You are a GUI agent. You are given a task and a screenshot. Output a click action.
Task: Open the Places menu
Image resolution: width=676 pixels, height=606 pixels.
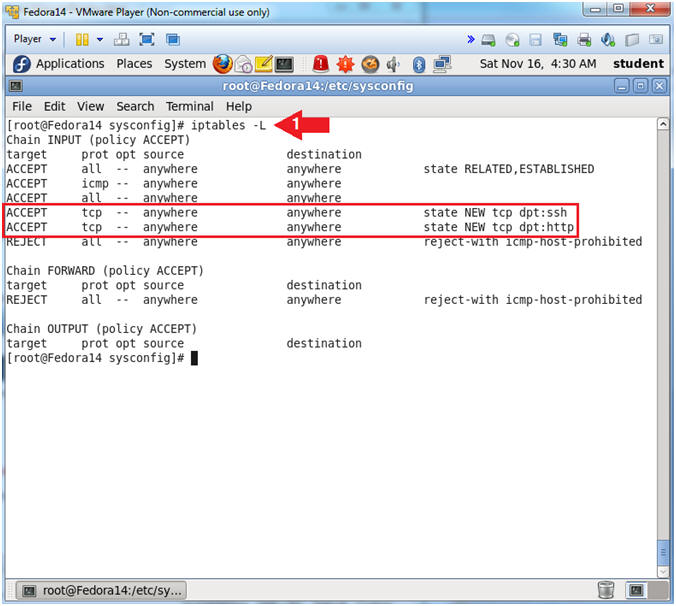tap(134, 64)
